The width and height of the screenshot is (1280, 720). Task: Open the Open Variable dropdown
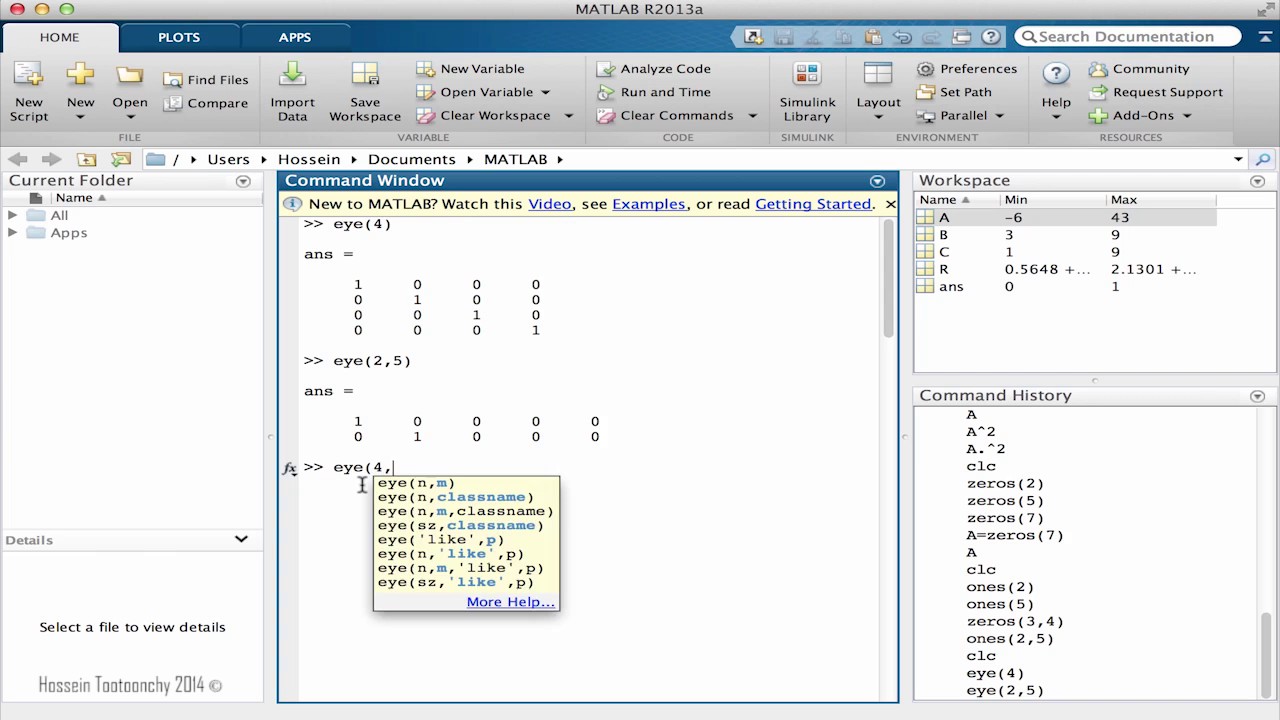tap(546, 92)
